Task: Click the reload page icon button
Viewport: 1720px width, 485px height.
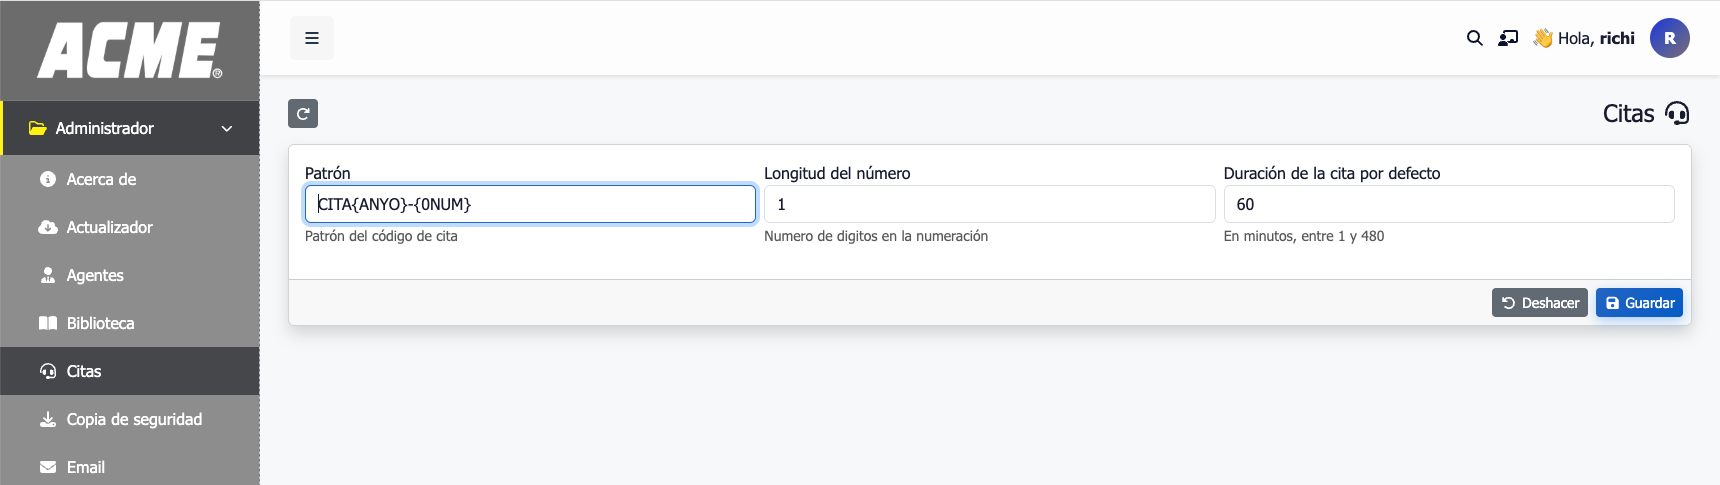Action: (303, 114)
